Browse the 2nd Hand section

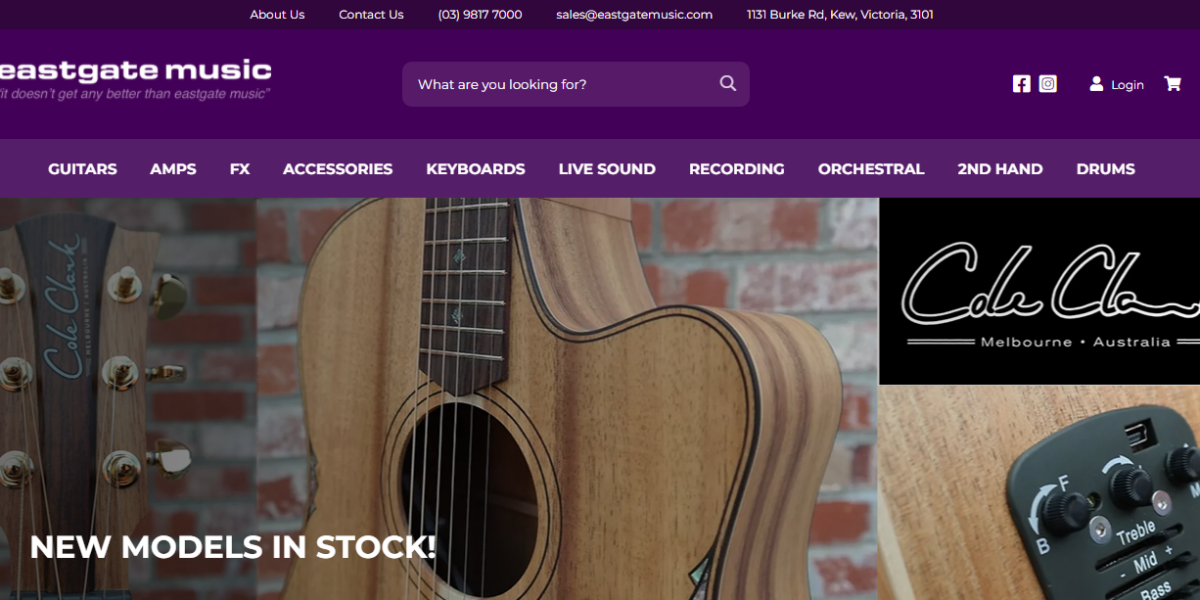point(1000,169)
